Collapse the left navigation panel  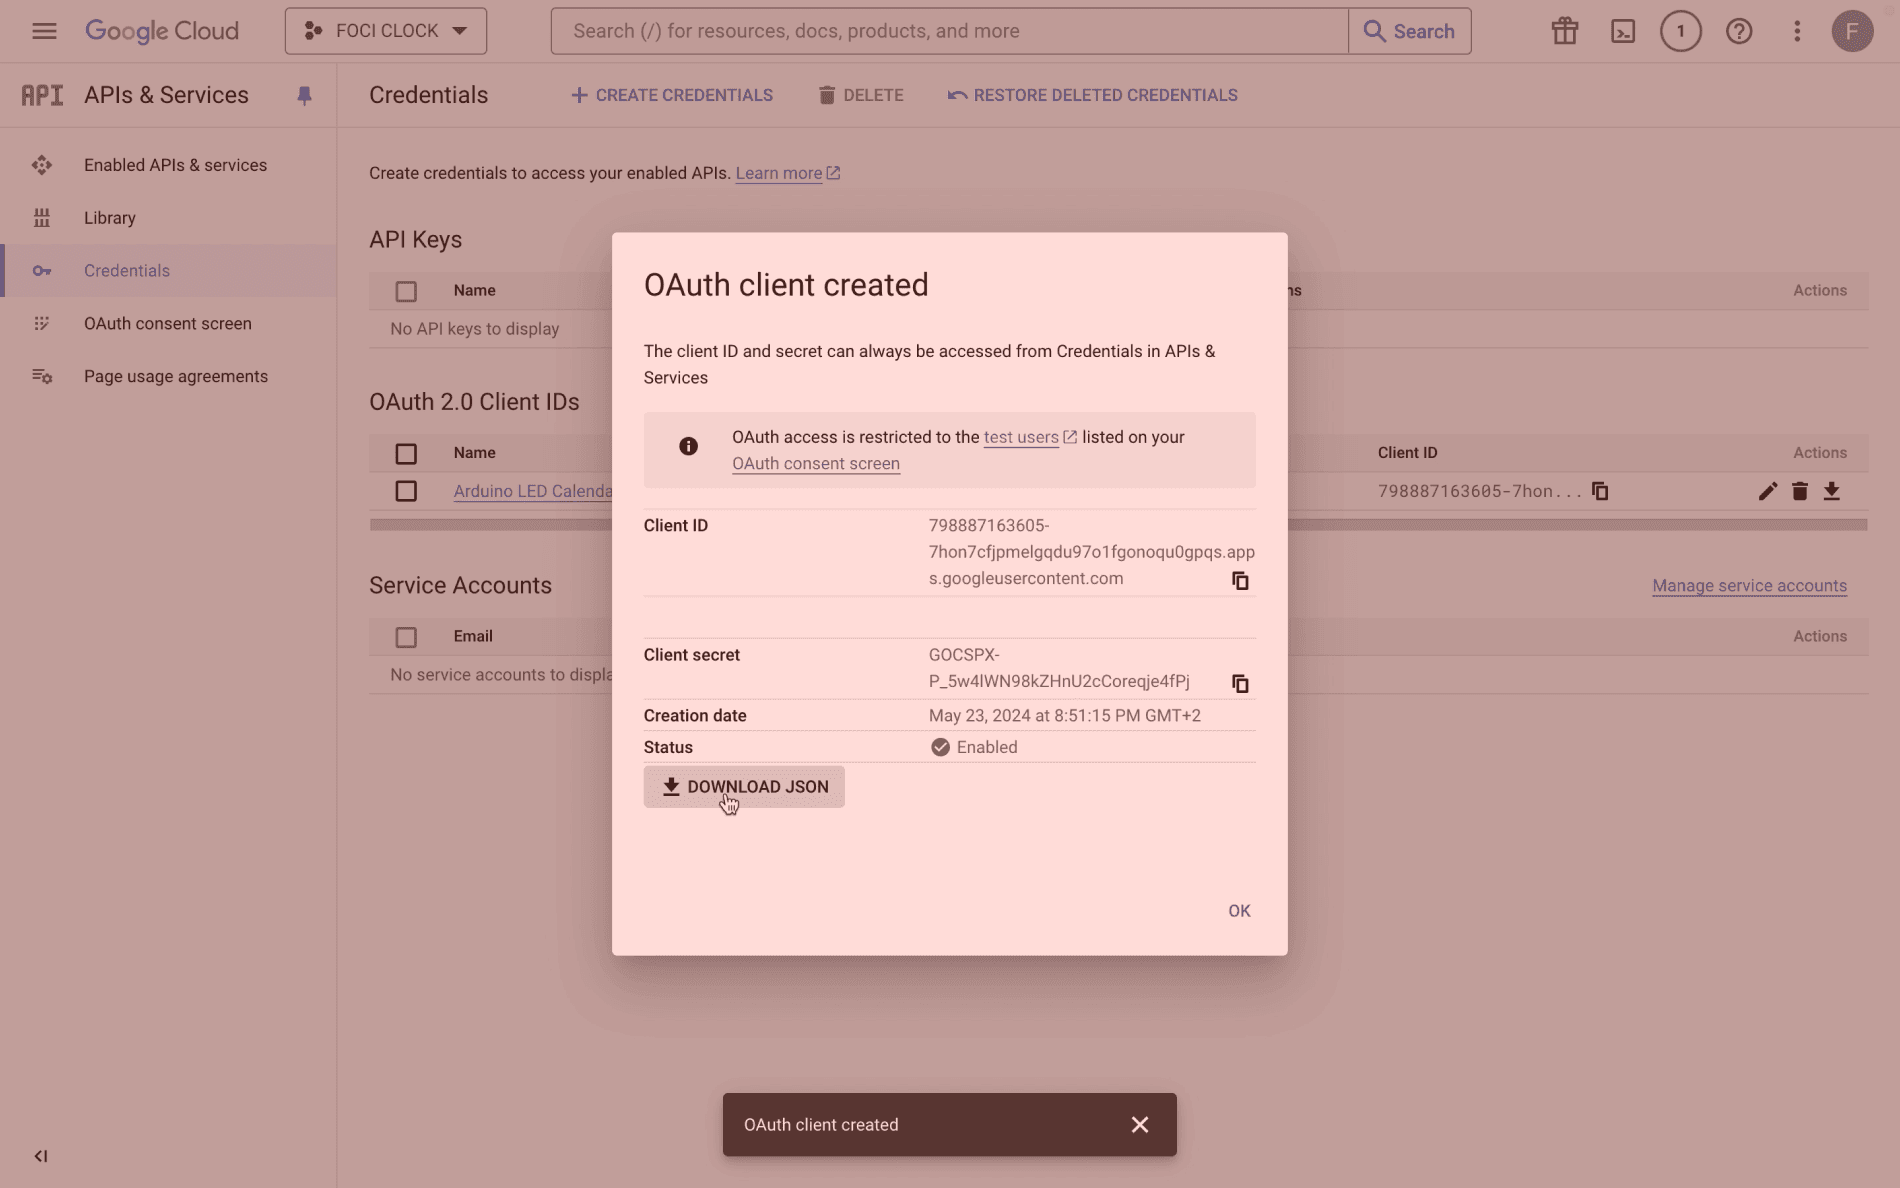tap(41, 1156)
